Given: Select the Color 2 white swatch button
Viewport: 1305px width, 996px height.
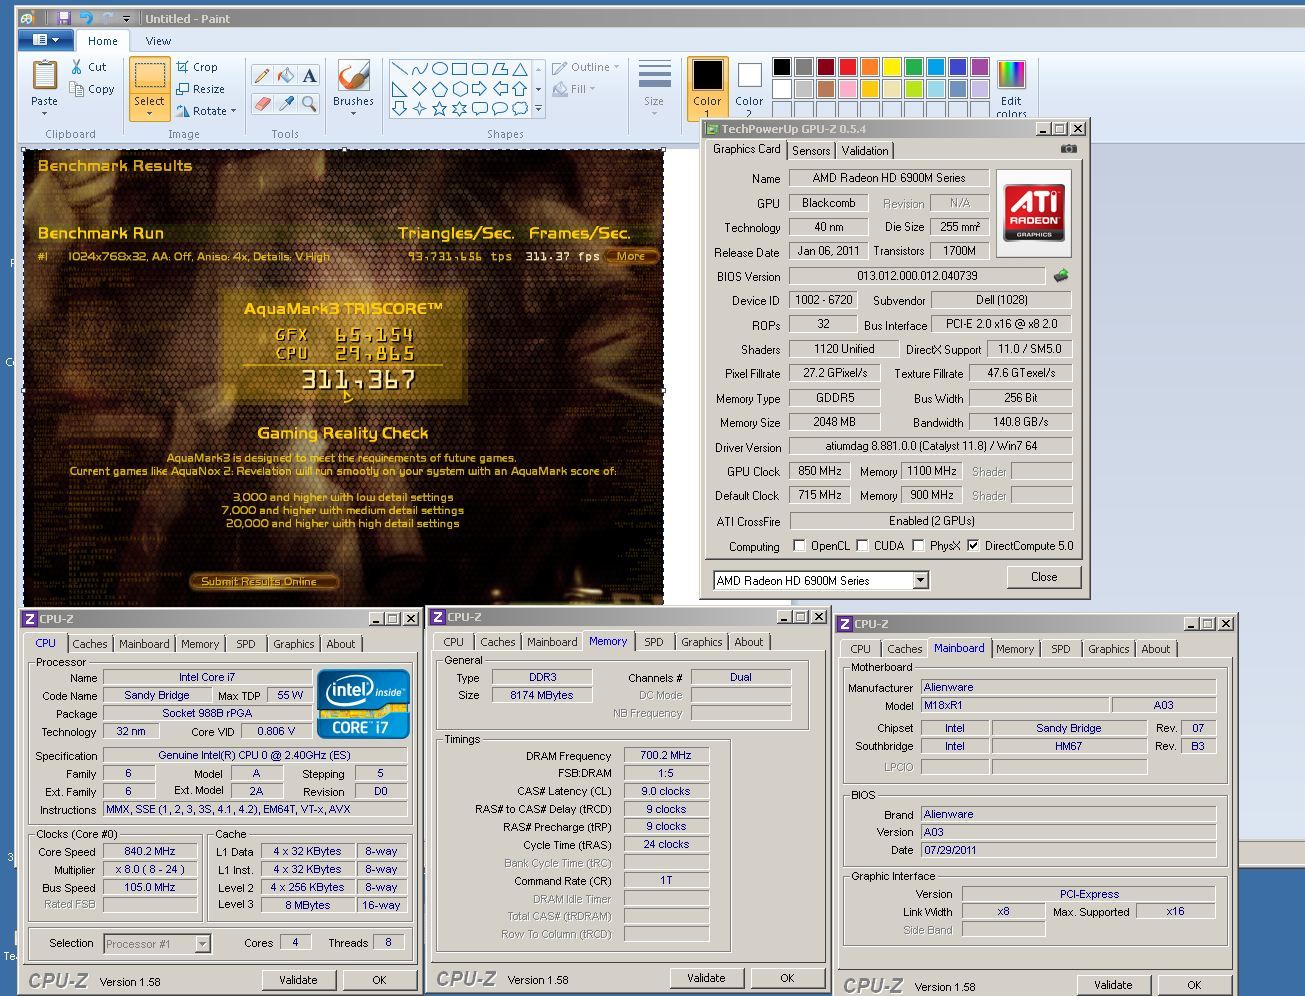Looking at the screenshot, I should pyautogui.click(x=749, y=84).
